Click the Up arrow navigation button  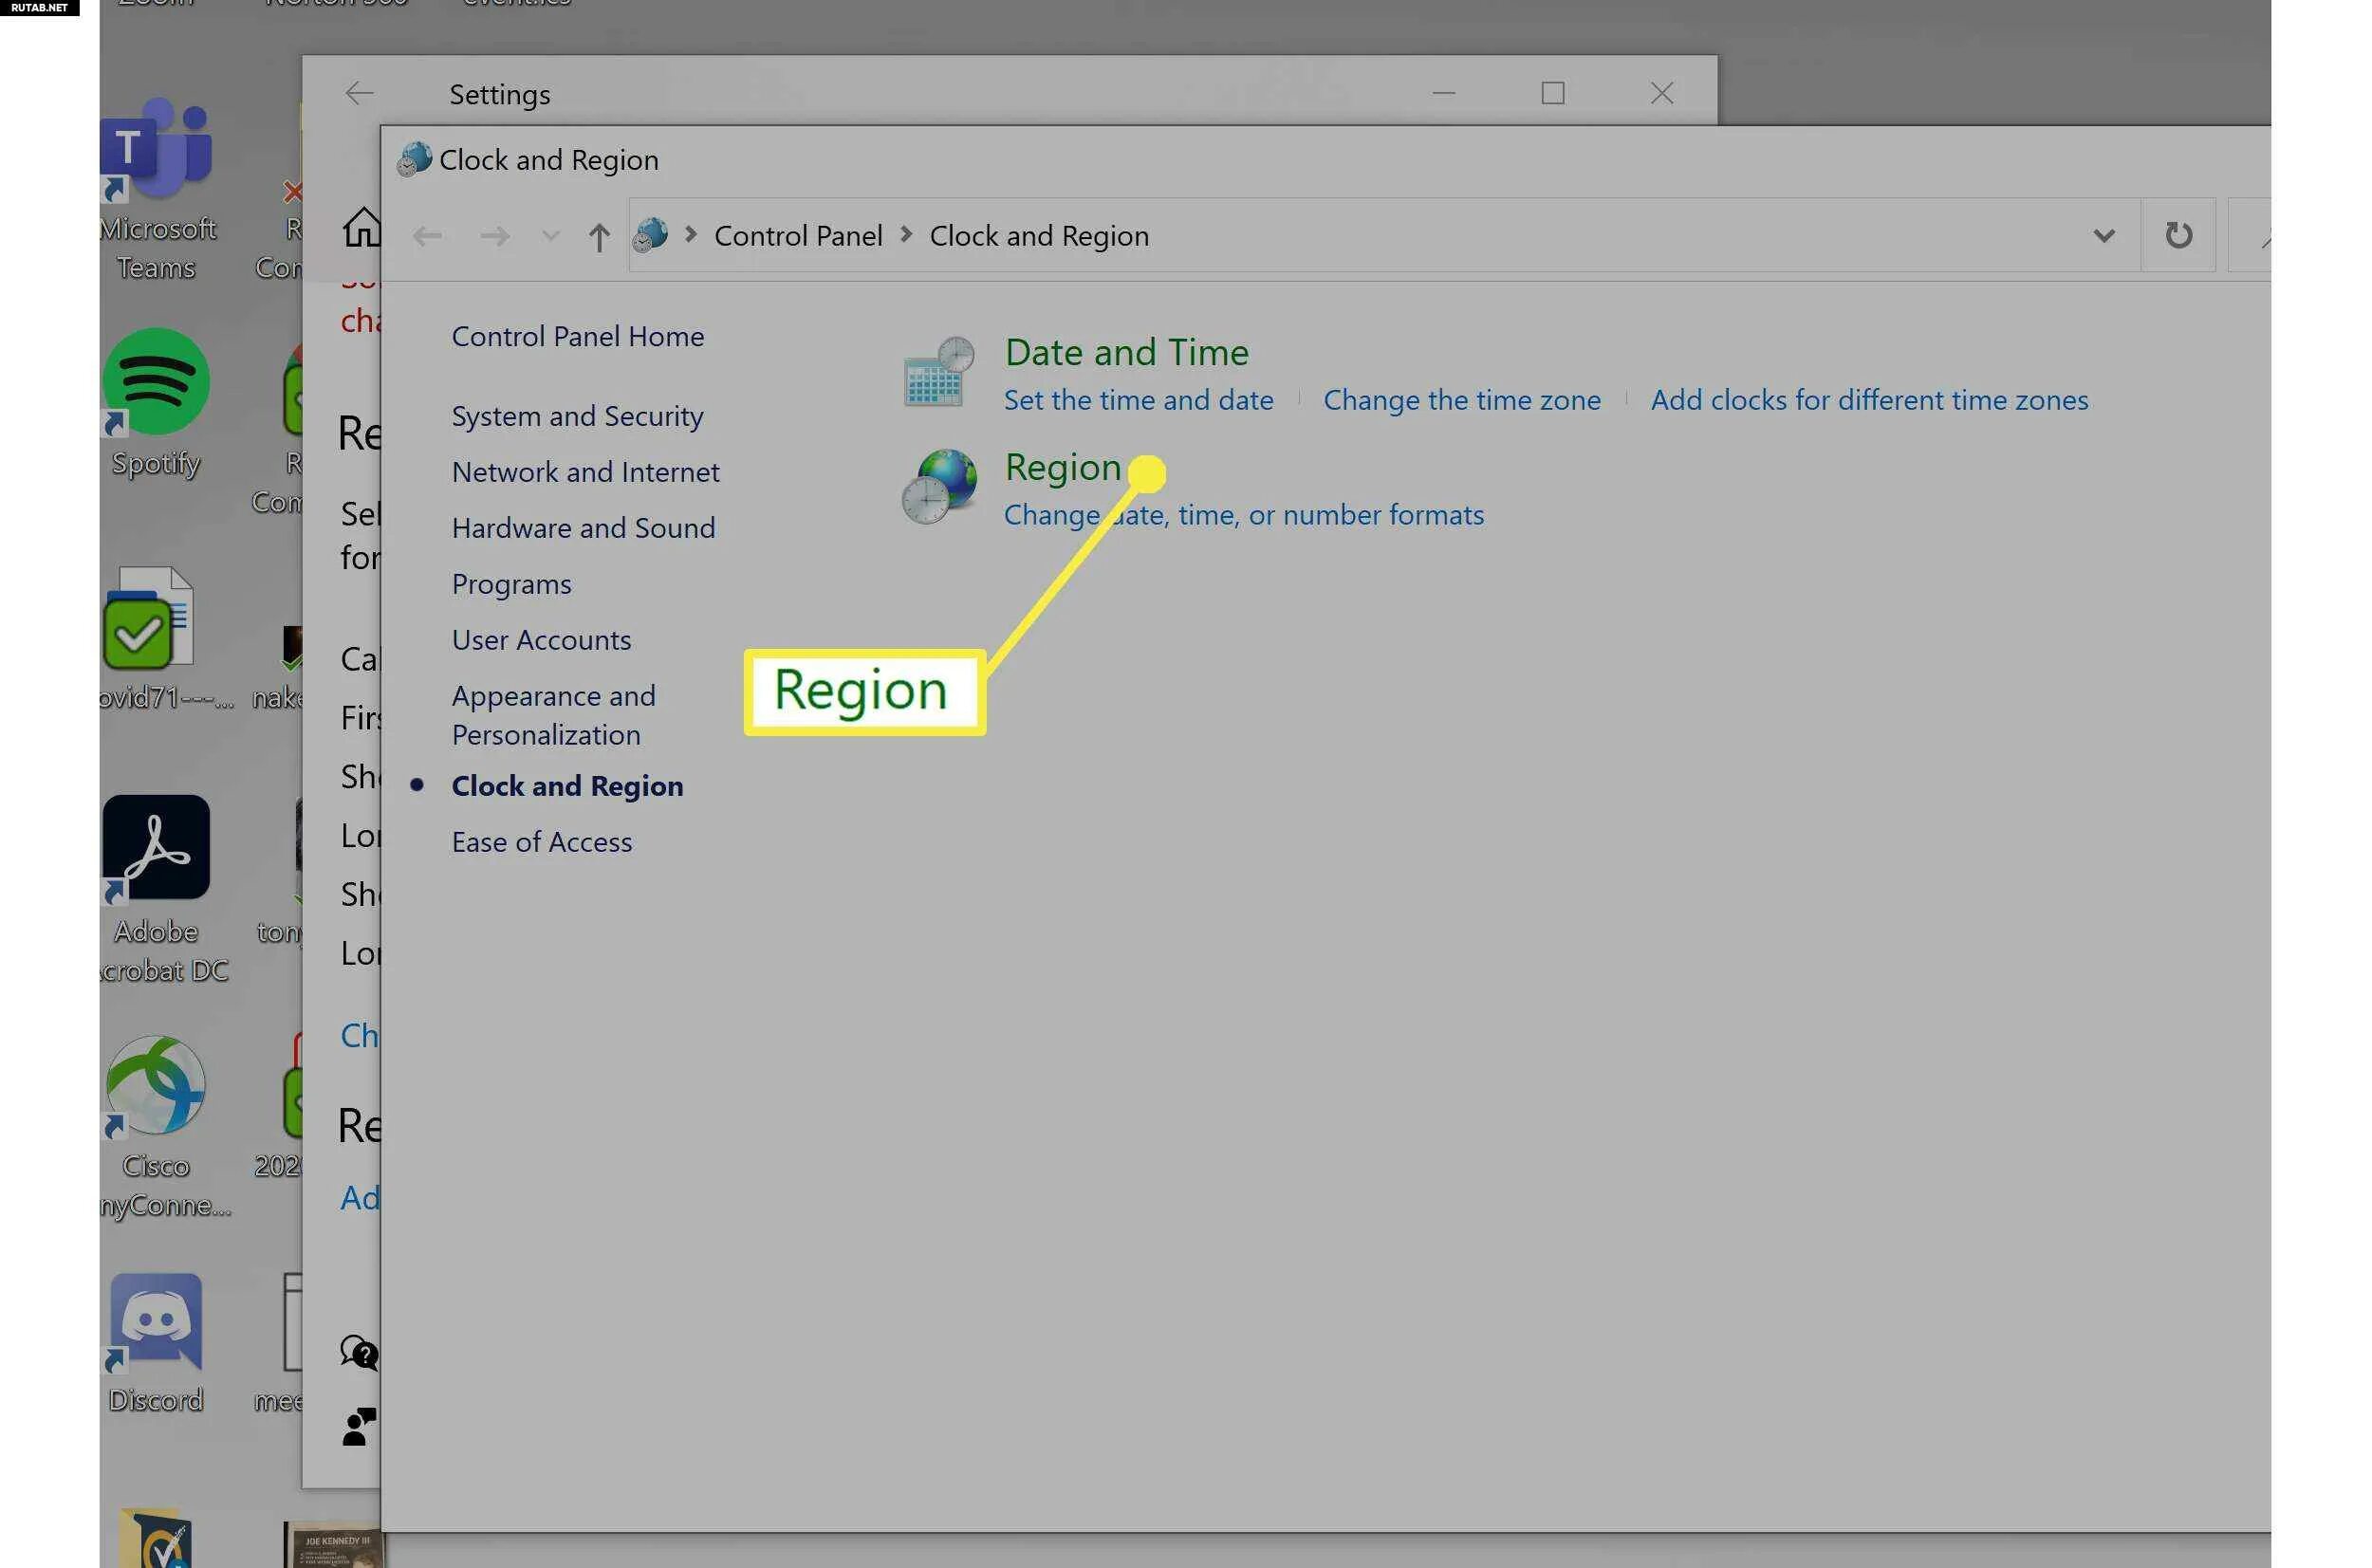[598, 237]
